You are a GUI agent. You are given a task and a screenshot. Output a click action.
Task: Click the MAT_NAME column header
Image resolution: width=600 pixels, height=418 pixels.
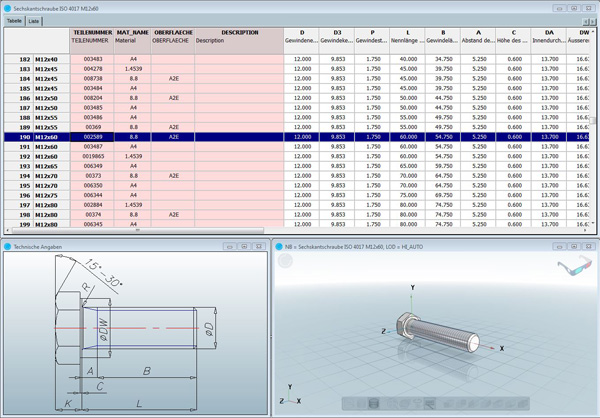[x=132, y=33]
